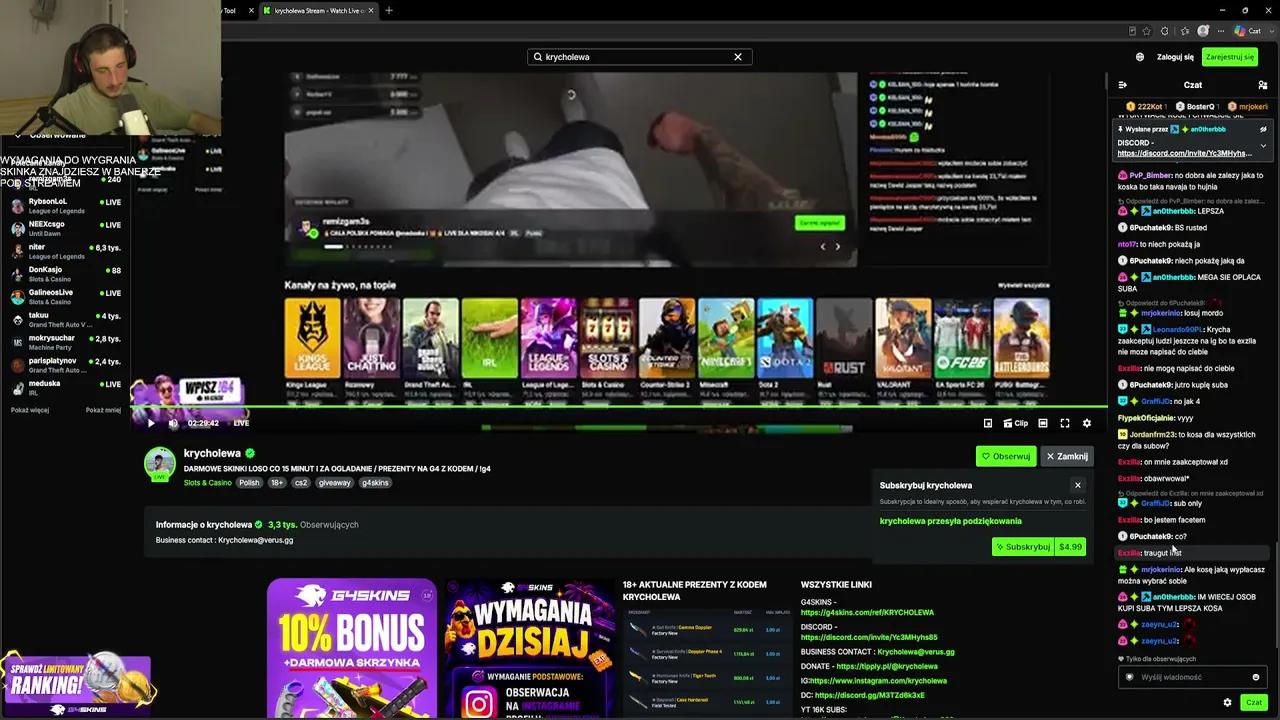
Task: Favorite this page star in browser
Action: pos(1147,31)
